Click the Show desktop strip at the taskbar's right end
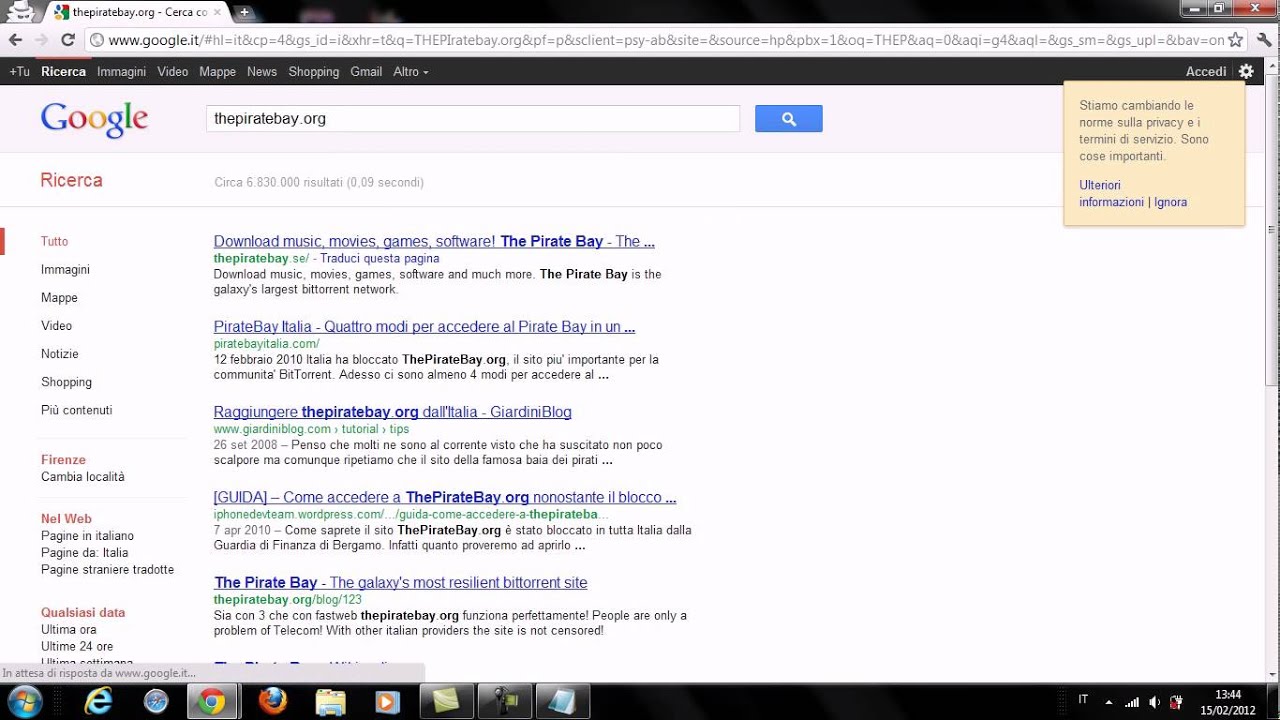This screenshot has width=1280, height=720. pyautogui.click(x=1273, y=702)
